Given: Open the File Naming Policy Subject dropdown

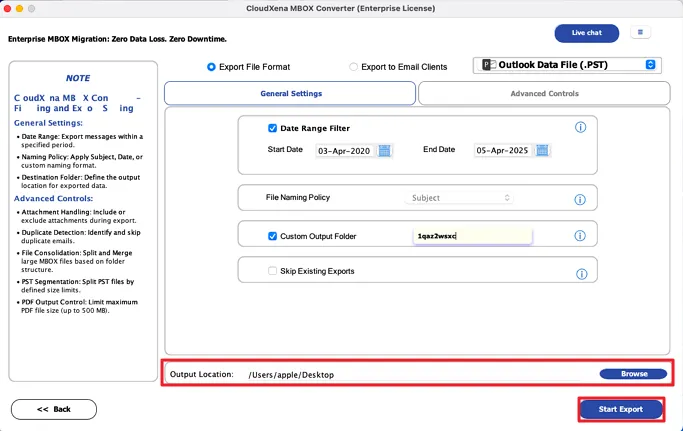Looking at the screenshot, I should tap(459, 198).
